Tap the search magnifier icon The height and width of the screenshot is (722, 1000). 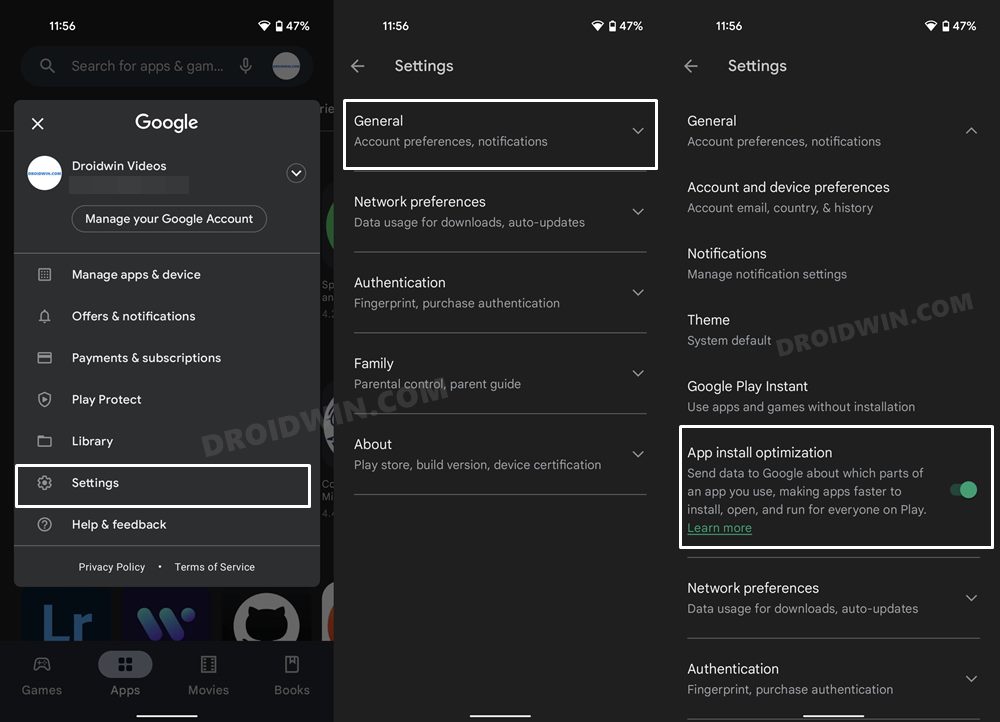(x=46, y=66)
